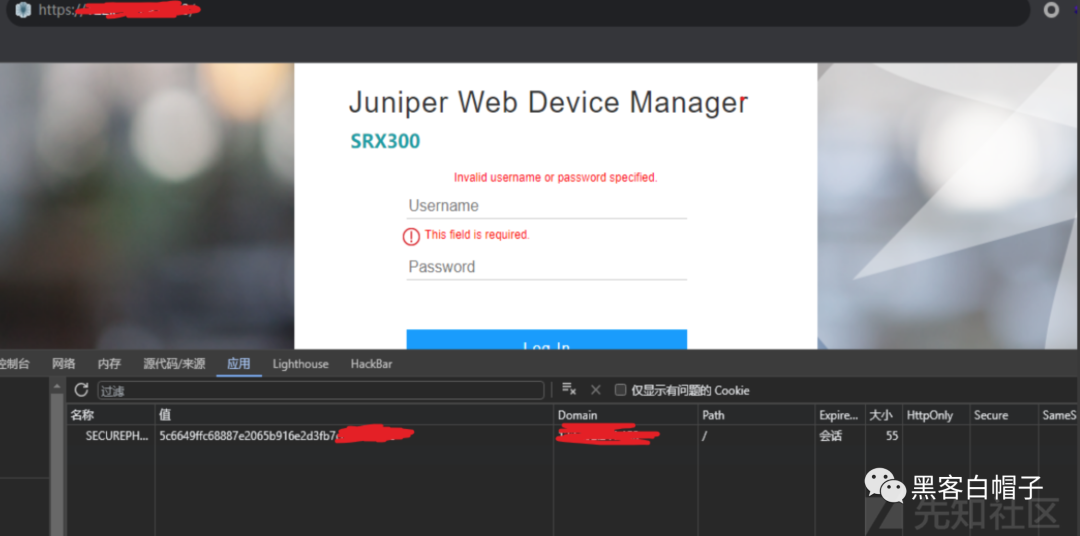
Task: Click the browser URL address bar
Action: 517,10
